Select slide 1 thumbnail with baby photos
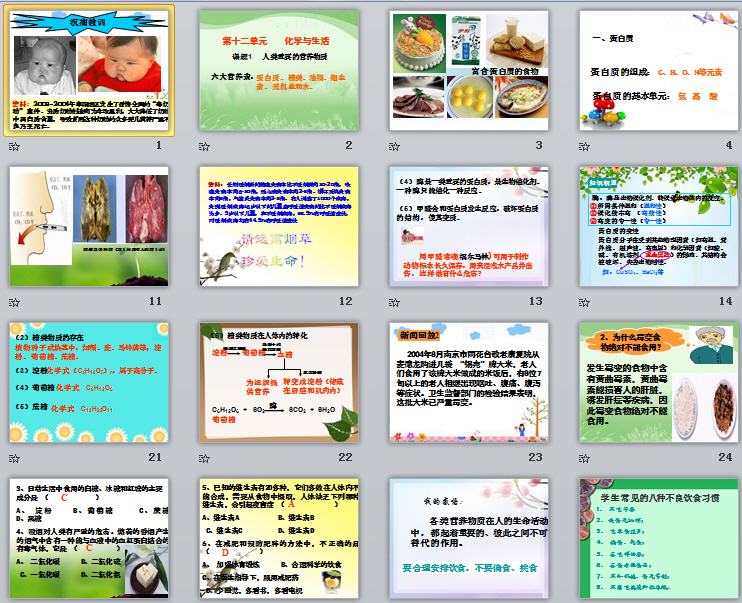Image resolution: width=742 pixels, height=603 pixels. coord(89,69)
